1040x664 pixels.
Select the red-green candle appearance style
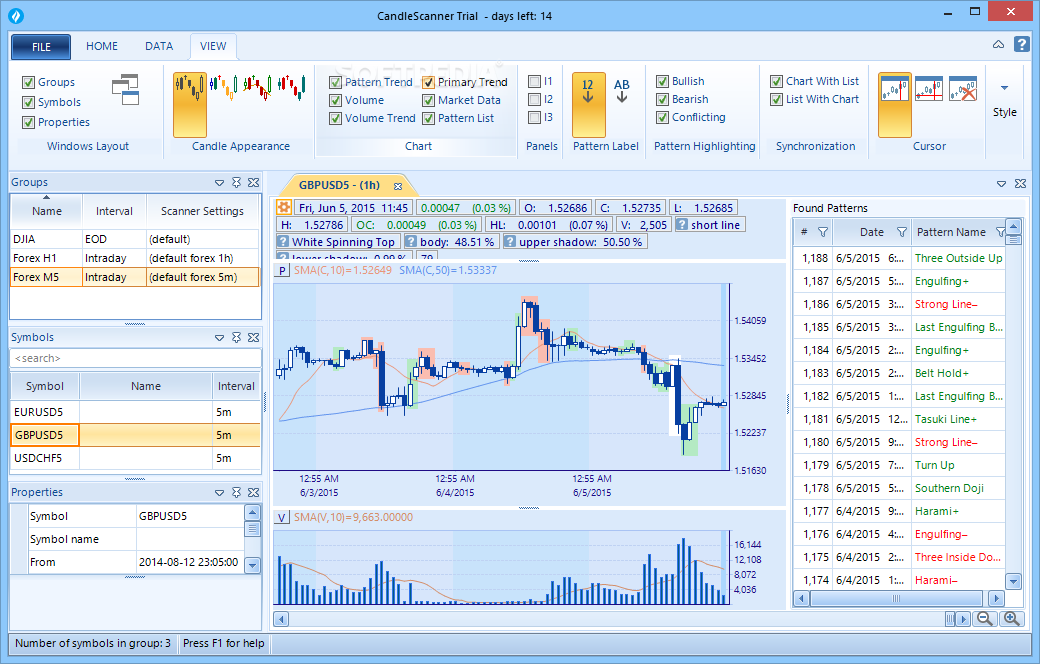coord(257,86)
